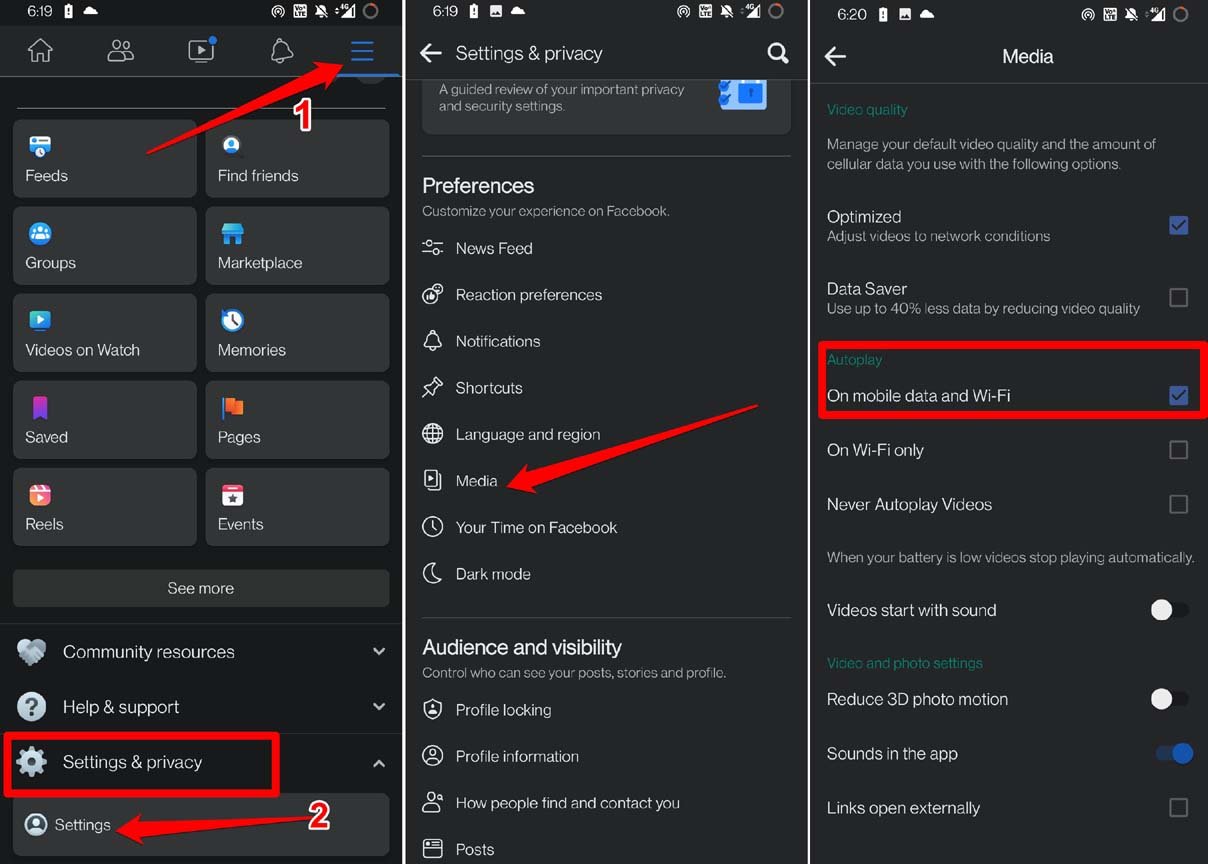Open Posts setting
This screenshot has width=1208, height=864.
[x=606, y=849]
